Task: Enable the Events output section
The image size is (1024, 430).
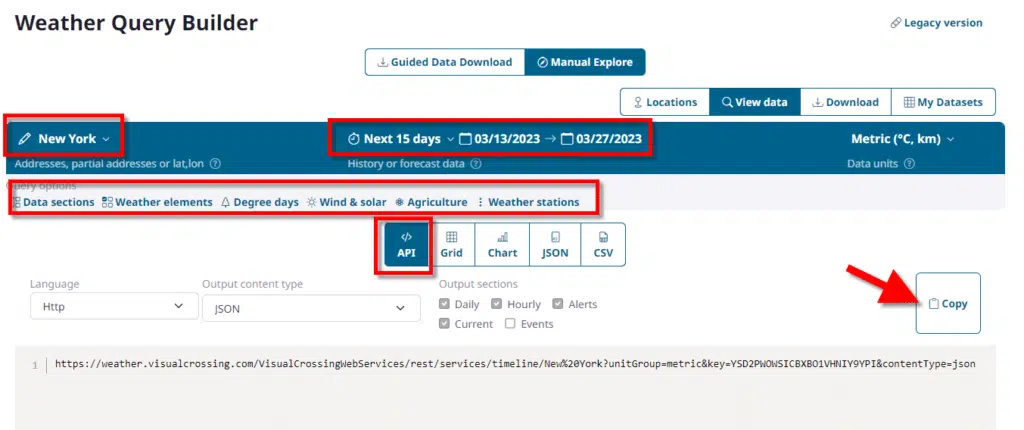Action: click(510, 324)
